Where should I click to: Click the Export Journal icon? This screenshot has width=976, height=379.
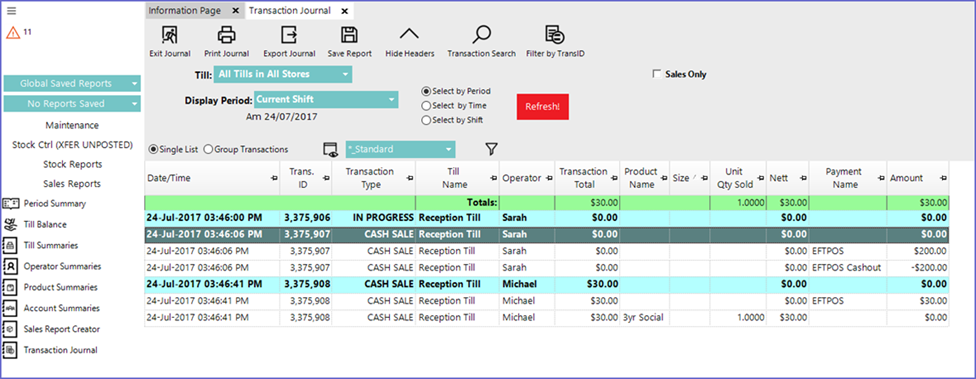289,34
